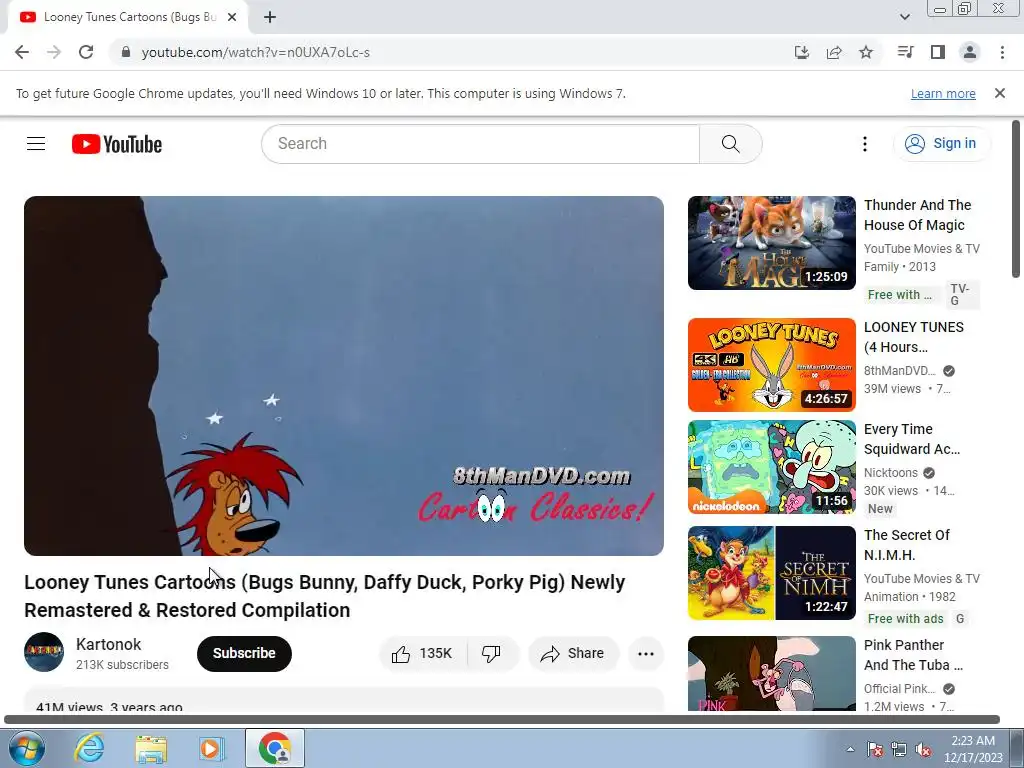Open the media controls icon
1024x768 pixels.
pos(905,52)
